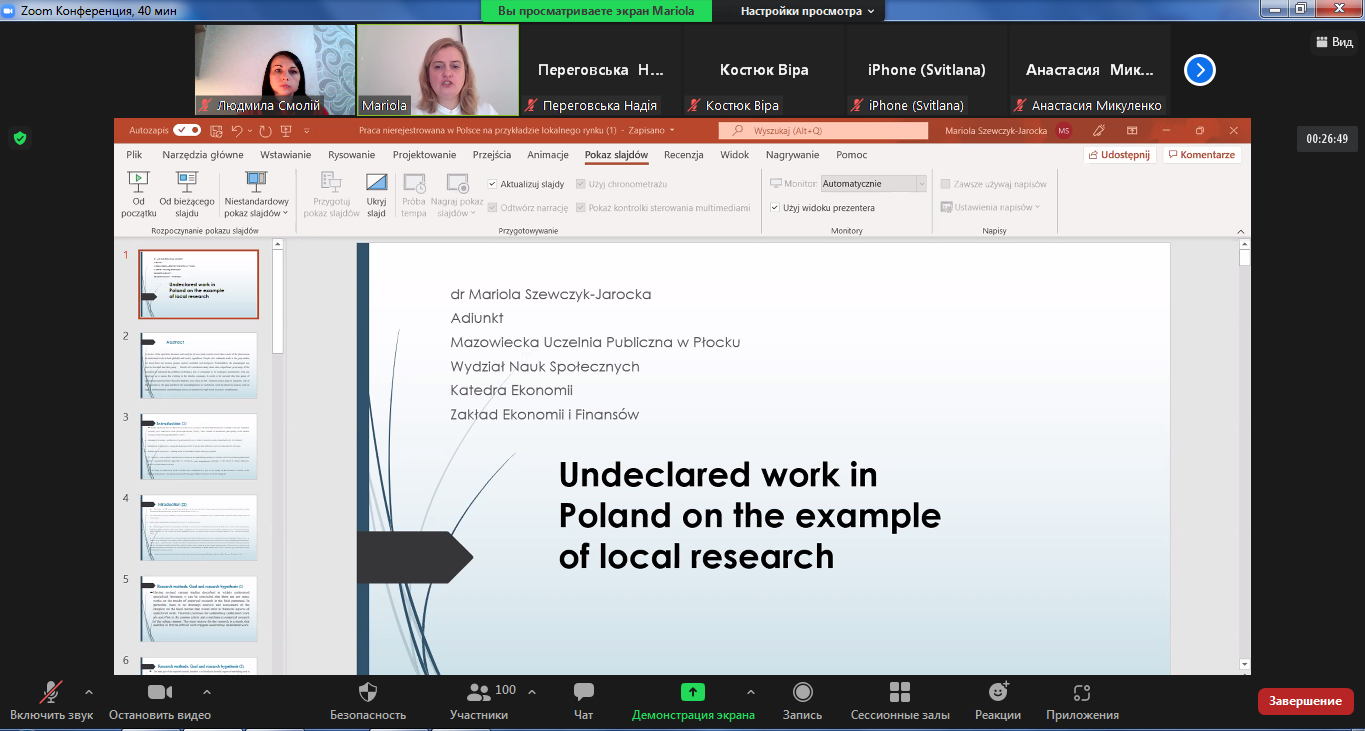Viewport: 1365px width, 731px height.
Task: Click the green encryption shield icon
Action: [19, 138]
